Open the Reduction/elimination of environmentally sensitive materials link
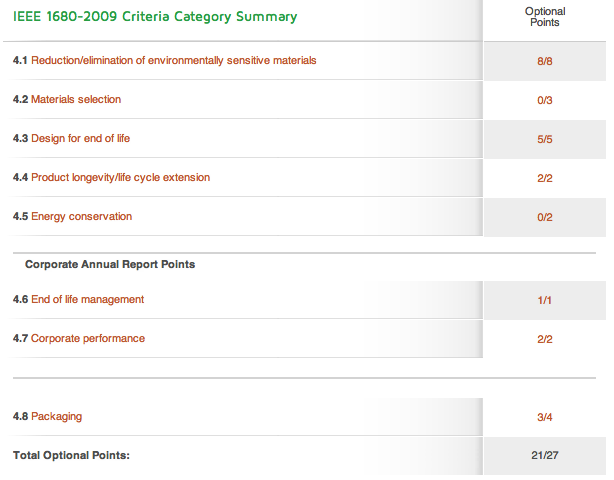The image size is (614, 480). pos(173,61)
